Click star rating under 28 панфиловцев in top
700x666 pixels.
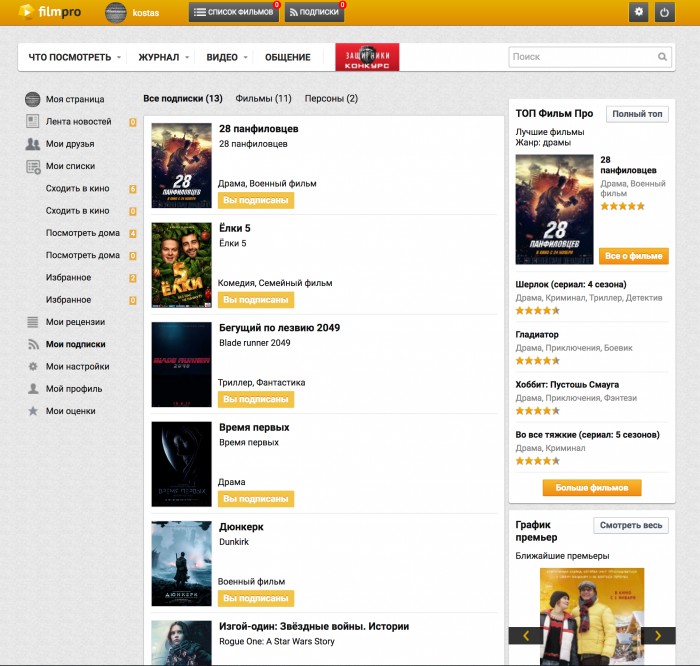click(x=622, y=206)
